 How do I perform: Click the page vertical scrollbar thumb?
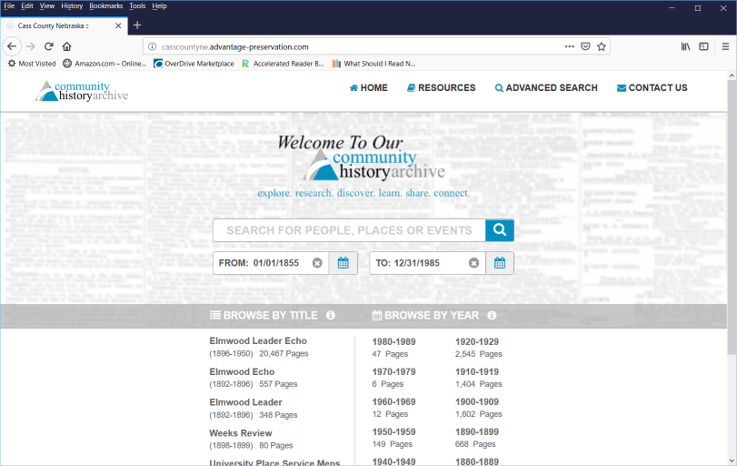click(732, 217)
